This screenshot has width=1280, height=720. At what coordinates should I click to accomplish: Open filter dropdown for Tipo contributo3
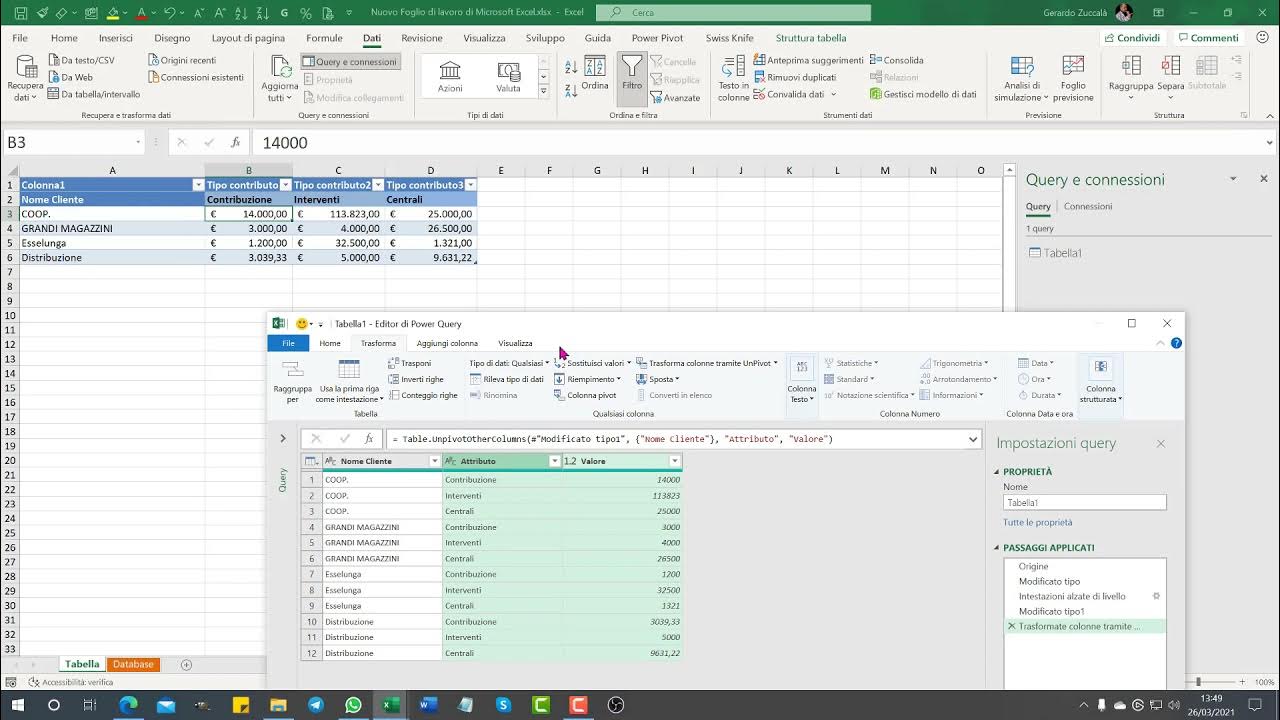tap(470, 185)
